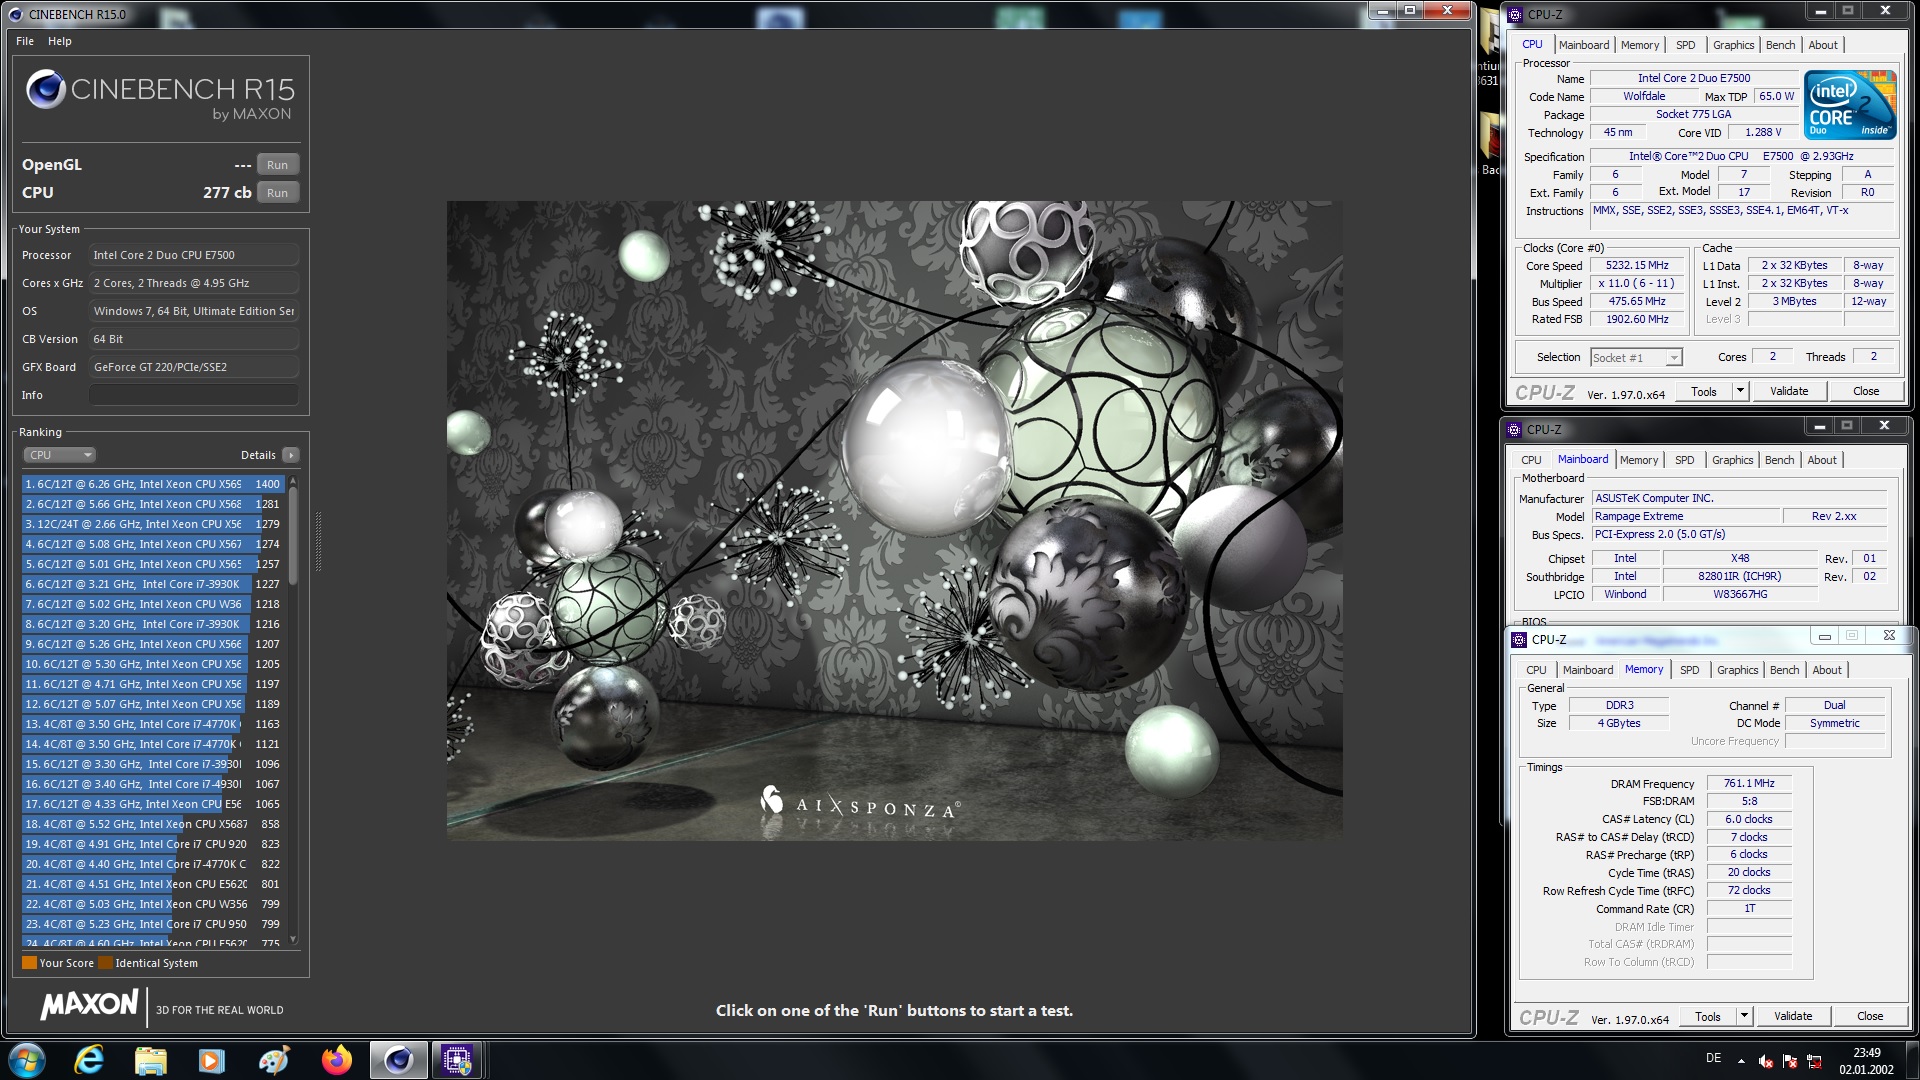The image size is (1920, 1080).
Task: Show hidden system tray icons
Action: click(1741, 1061)
